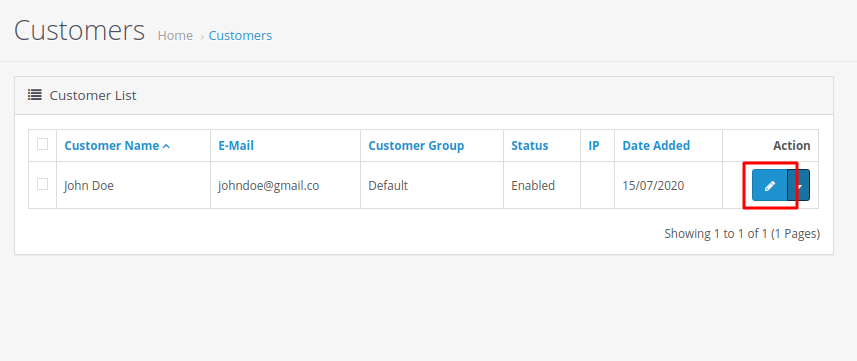This screenshot has height=361, width=857.
Task: Sort customers by Customer Group
Action: tap(416, 145)
